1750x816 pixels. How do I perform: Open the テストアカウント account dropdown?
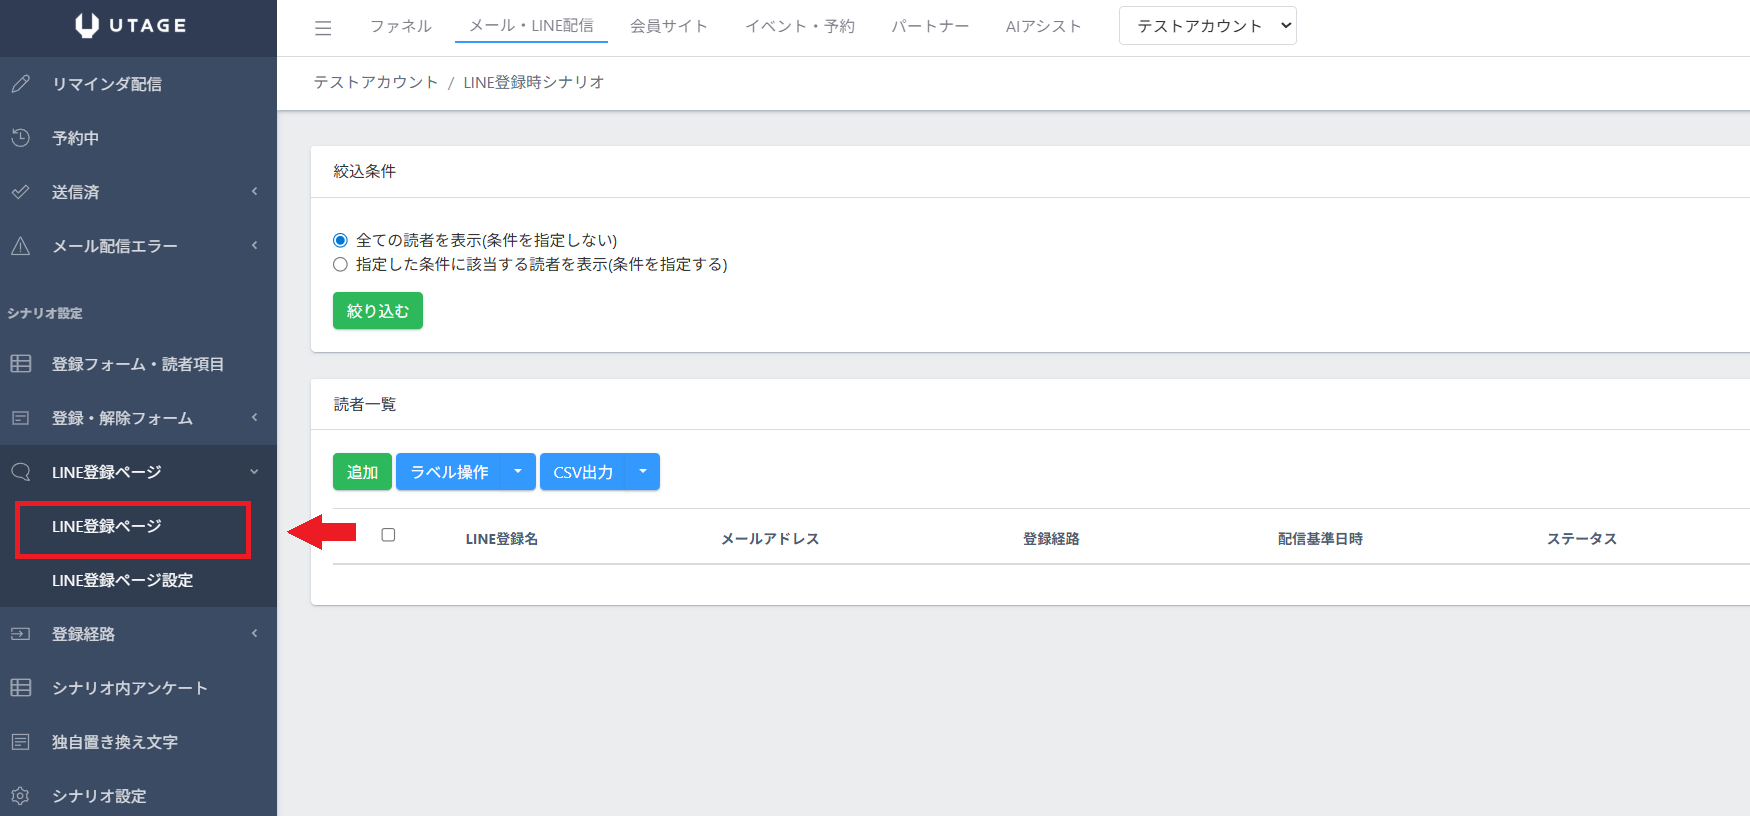click(x=1207, y=26)
